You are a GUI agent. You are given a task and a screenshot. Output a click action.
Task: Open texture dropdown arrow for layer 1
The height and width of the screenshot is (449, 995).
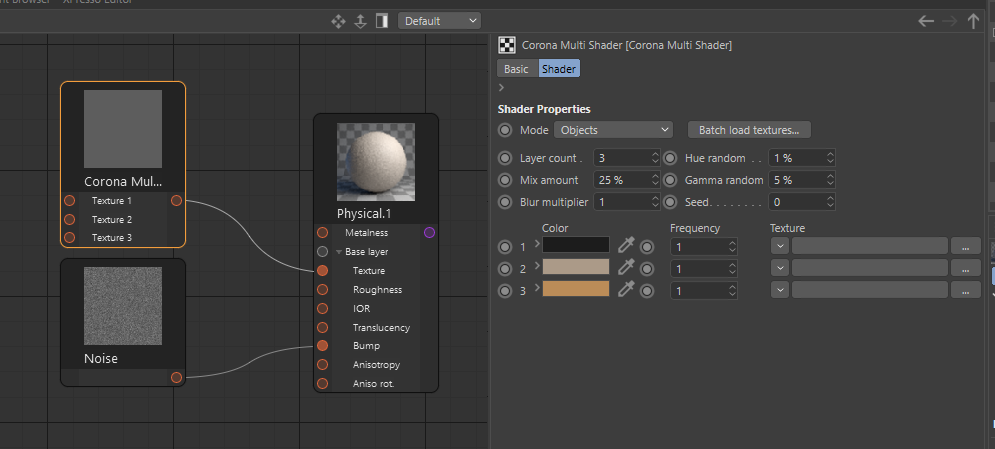click(x=780, y=246)
